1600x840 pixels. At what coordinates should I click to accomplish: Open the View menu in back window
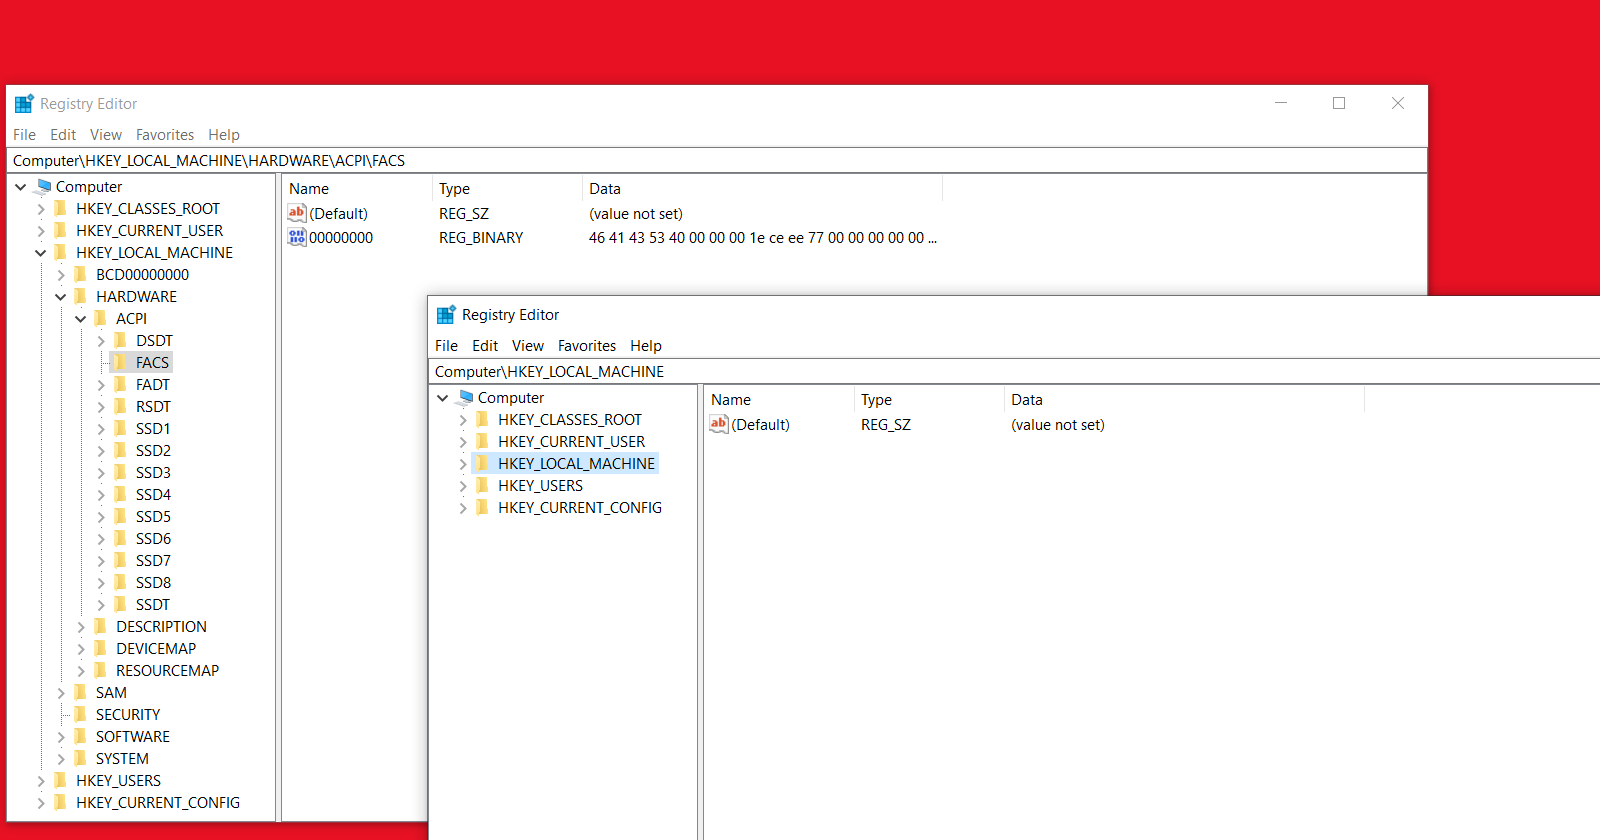click(105, 135)
